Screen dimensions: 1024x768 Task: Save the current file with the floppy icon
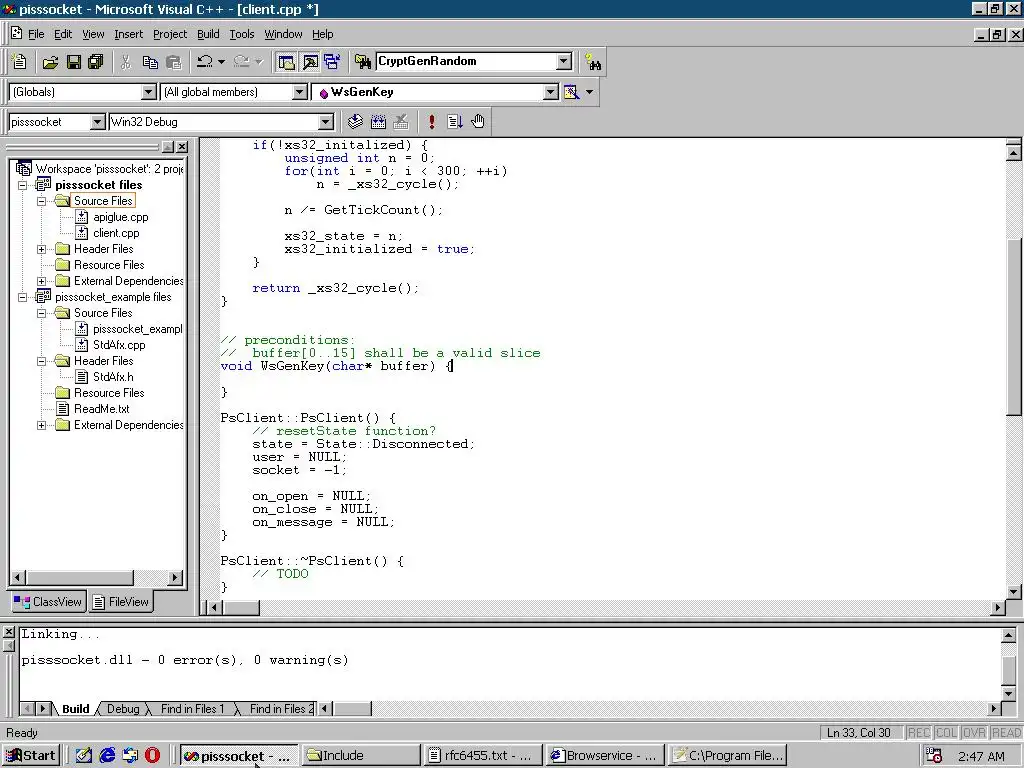tap(74, 61)
